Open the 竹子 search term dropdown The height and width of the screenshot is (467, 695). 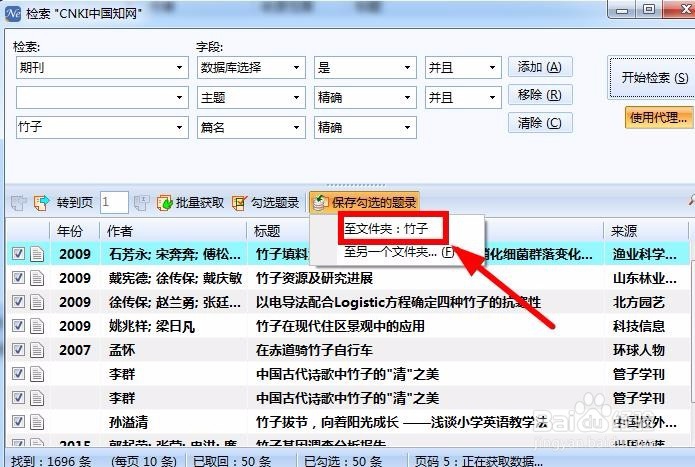[179, 128]
